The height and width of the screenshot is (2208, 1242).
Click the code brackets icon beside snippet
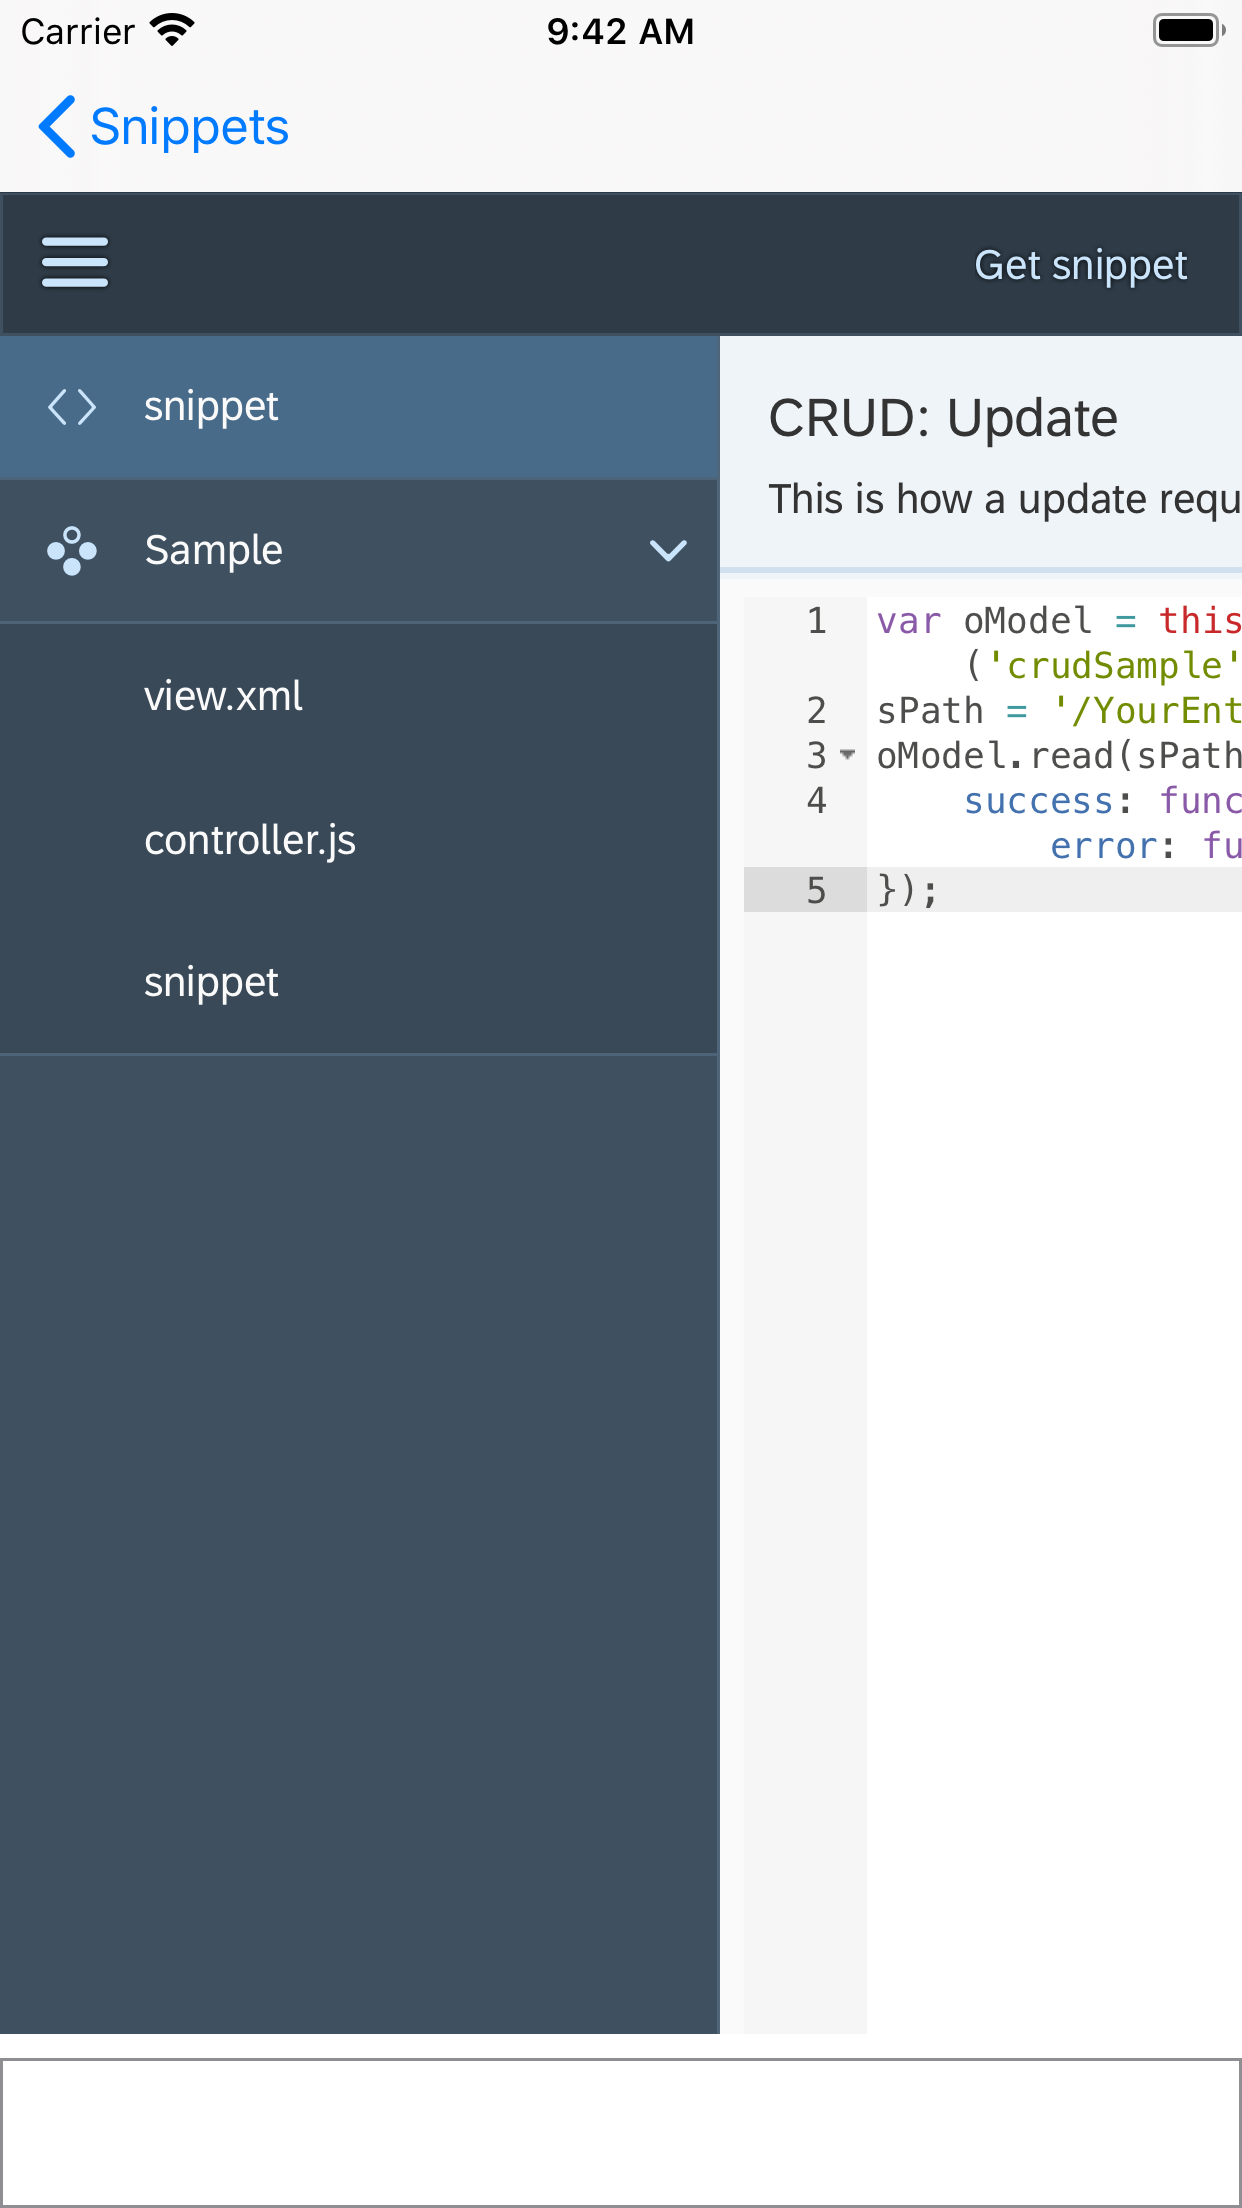[x=72, y=407]
